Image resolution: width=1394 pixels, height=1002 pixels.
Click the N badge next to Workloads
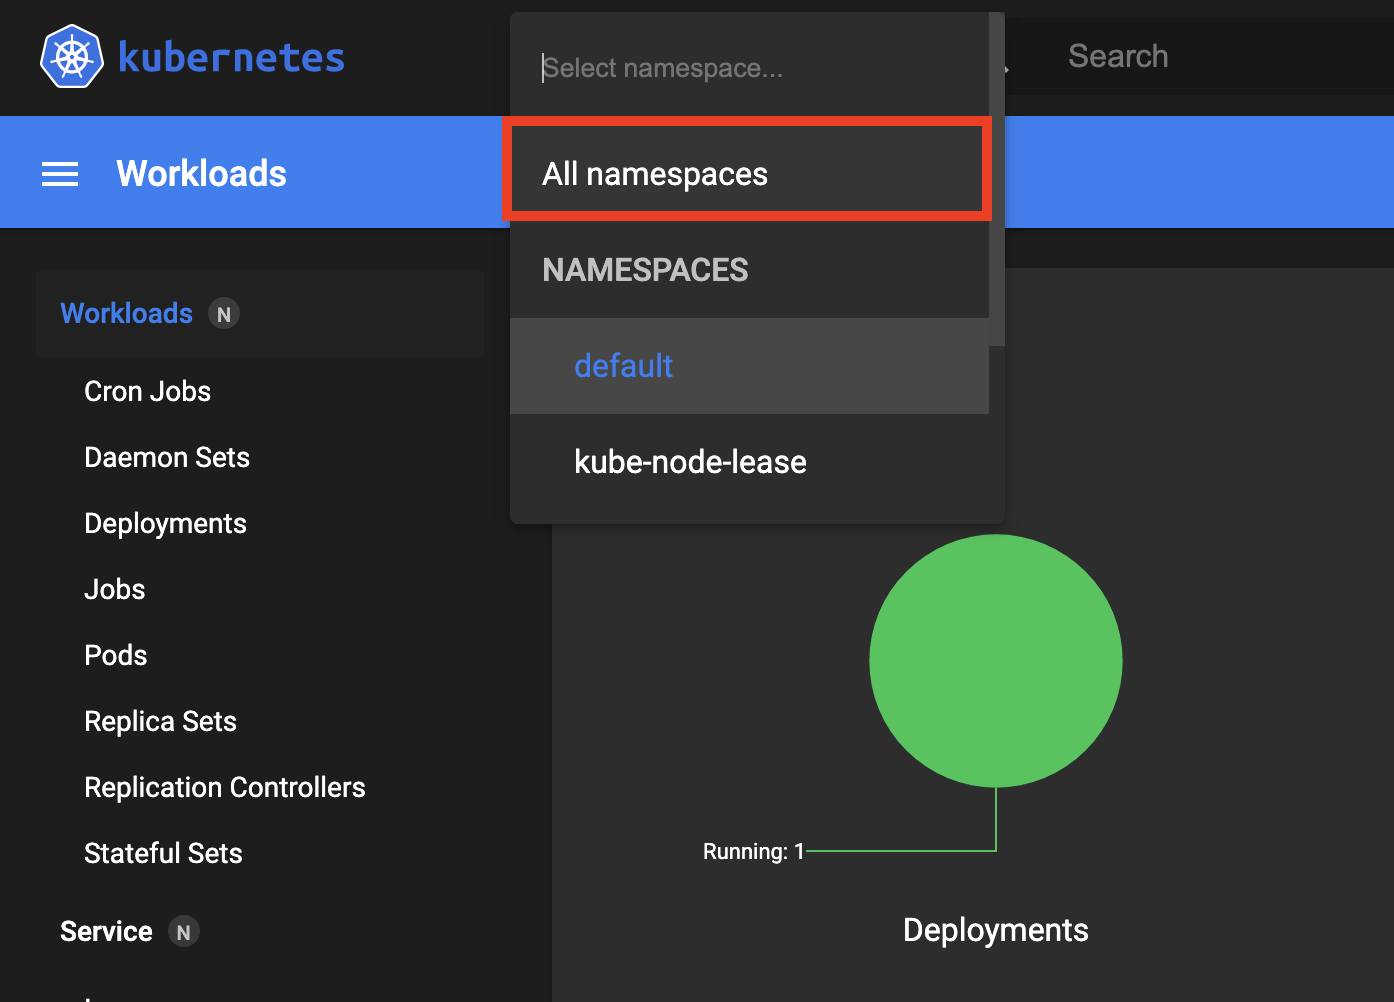pos(223,313)
